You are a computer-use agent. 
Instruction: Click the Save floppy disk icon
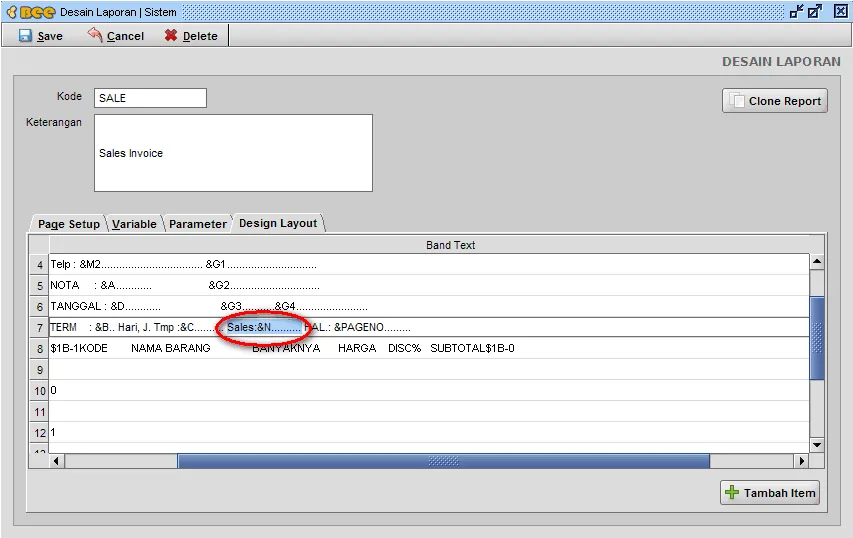[25, 36]
